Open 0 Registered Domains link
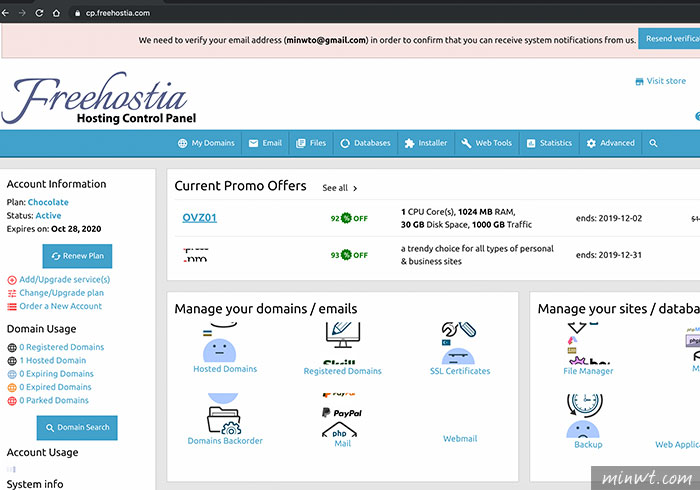This screenshot has height=490, width=700. [62, 347]
